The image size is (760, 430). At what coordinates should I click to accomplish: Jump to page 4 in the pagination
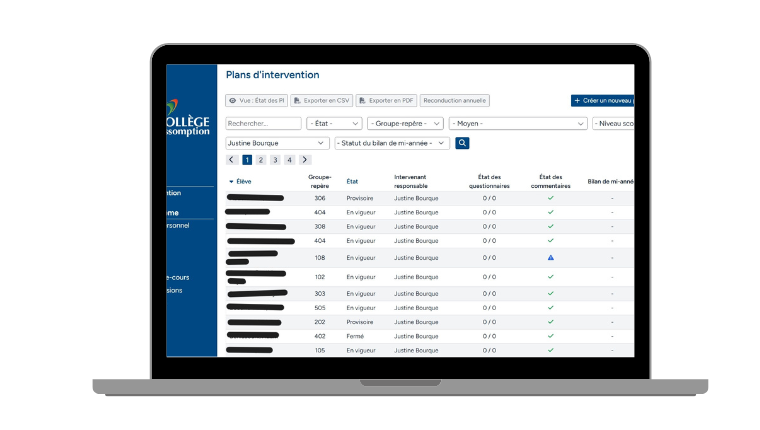(x=289, y=160)
